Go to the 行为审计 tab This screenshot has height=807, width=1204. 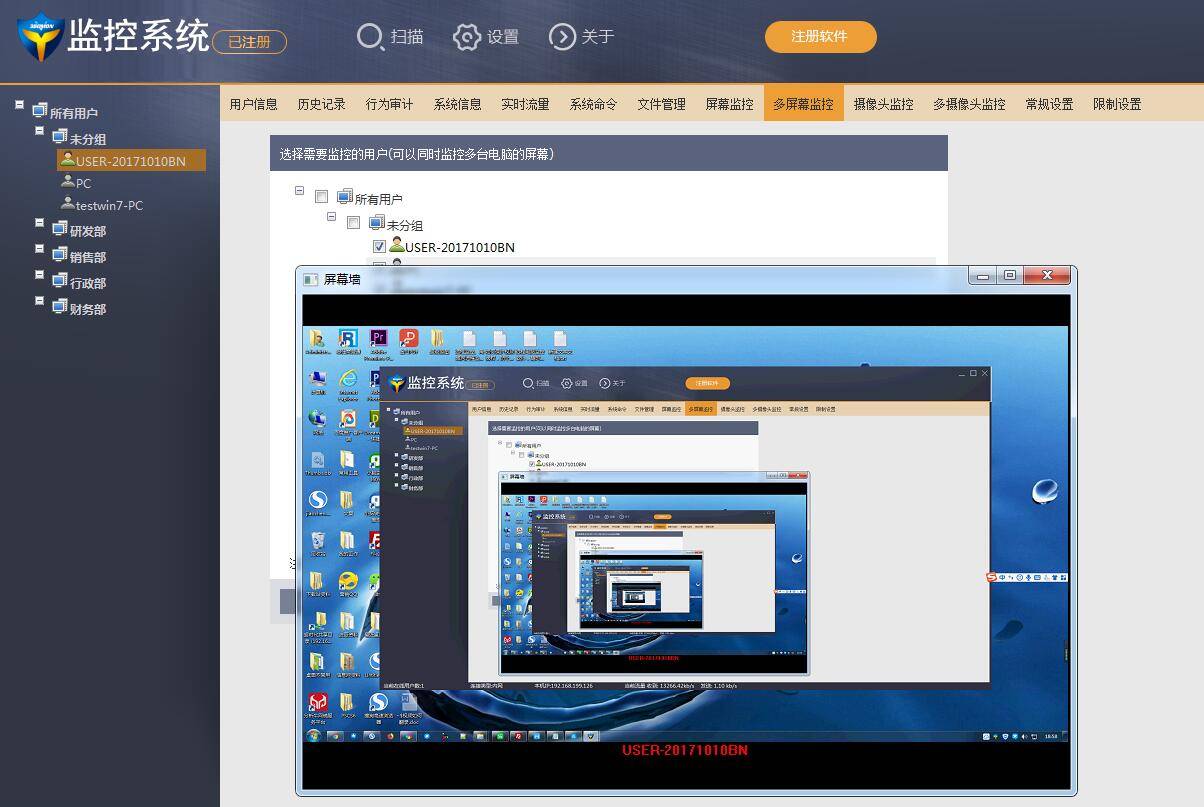390,104
